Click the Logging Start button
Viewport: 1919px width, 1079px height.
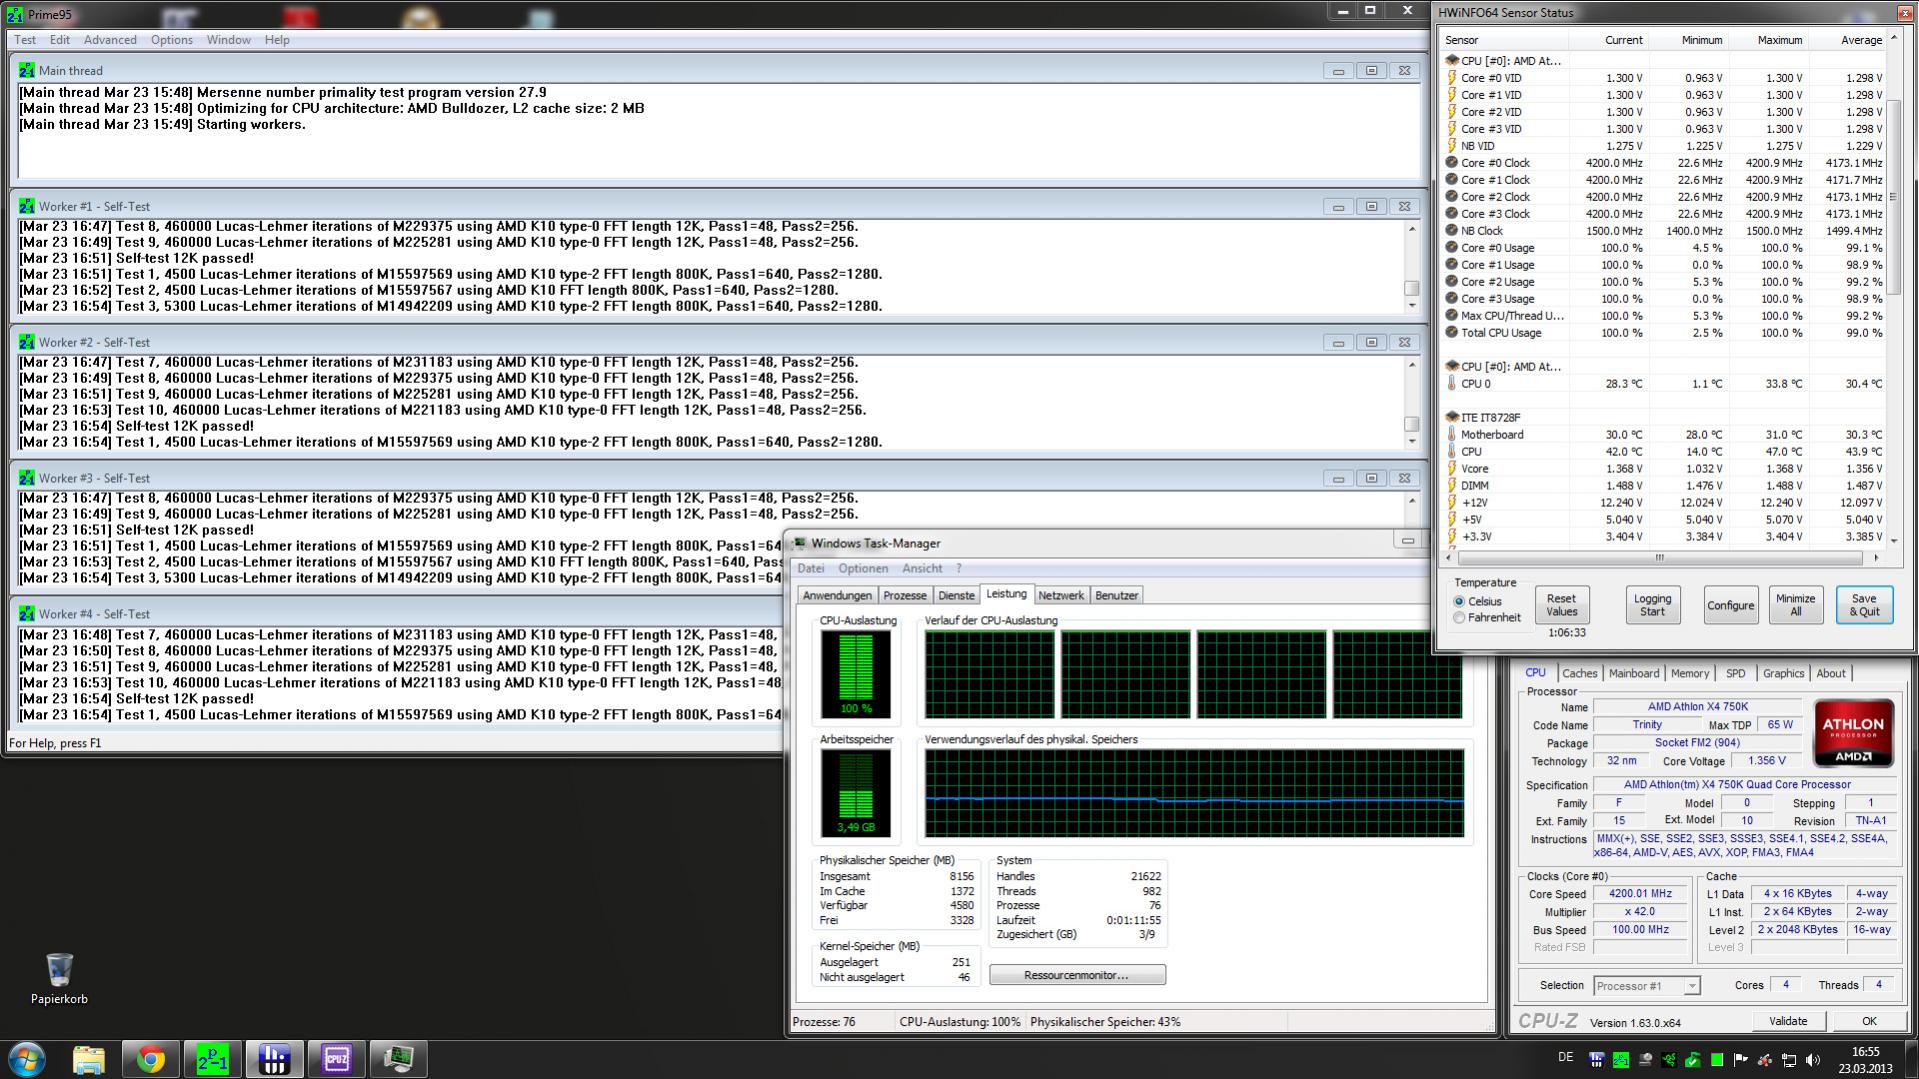point(1653,605)
